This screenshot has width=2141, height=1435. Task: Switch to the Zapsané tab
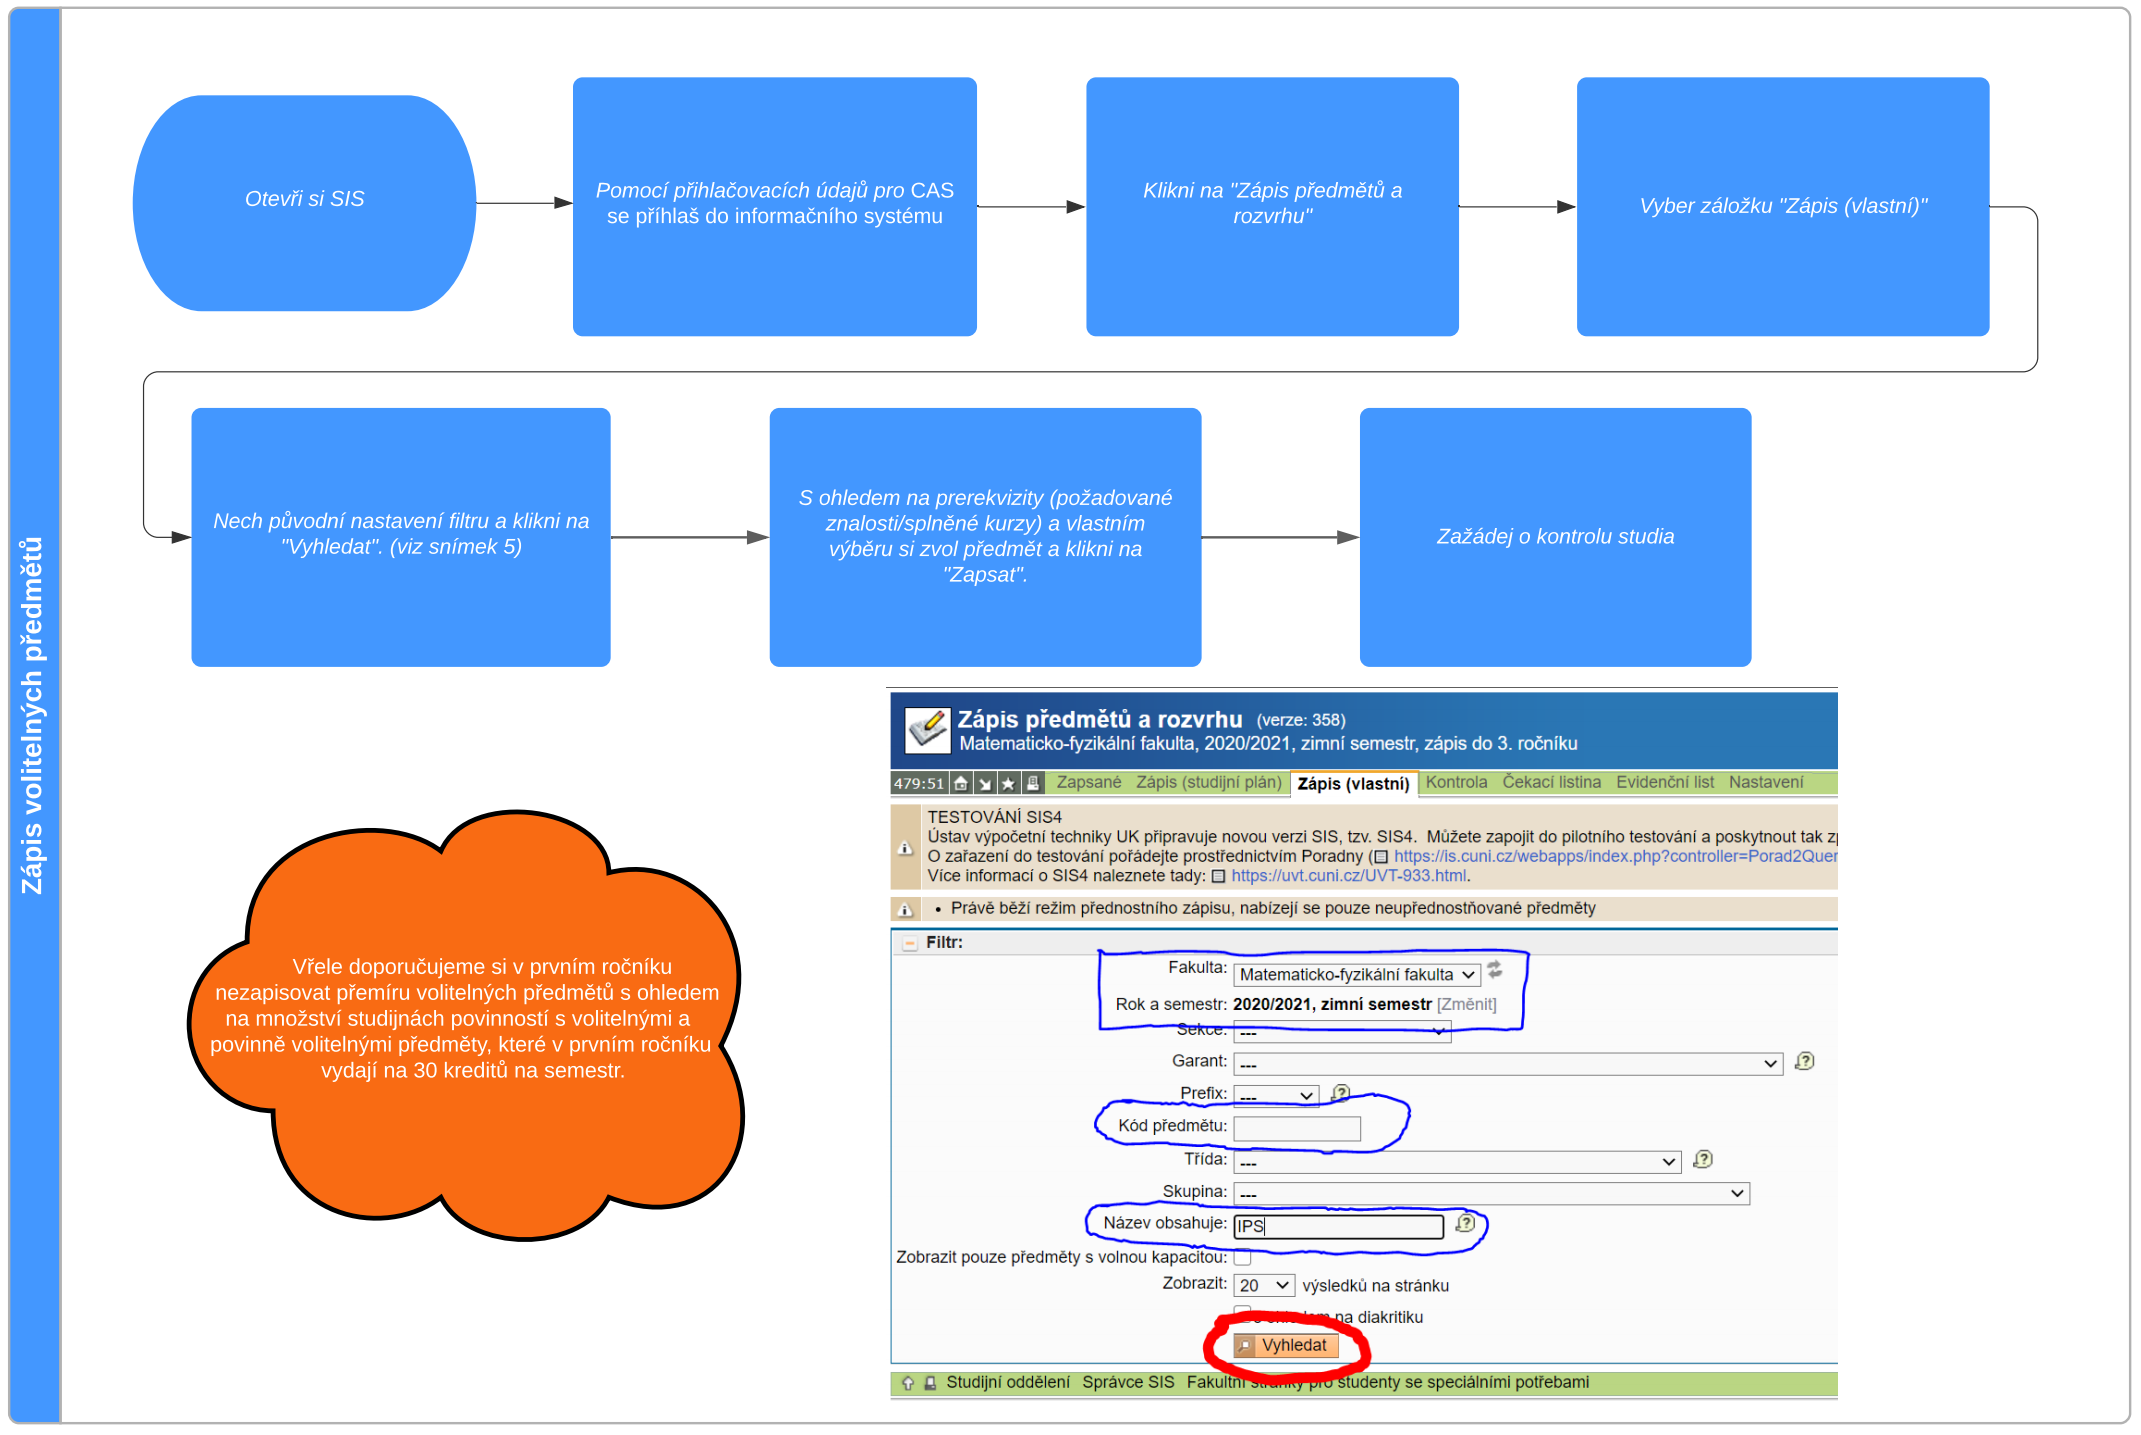pyautogui.click(x=1088, y=782)
